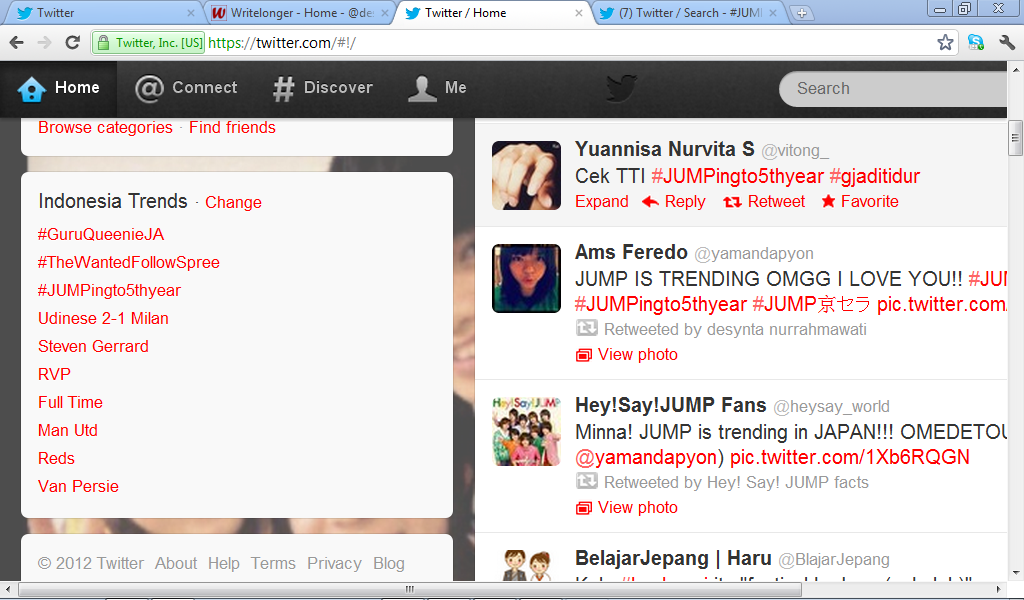Viewport: 1024px width, 600px height.
Task: Open Browse categories link
Action: 105,127
